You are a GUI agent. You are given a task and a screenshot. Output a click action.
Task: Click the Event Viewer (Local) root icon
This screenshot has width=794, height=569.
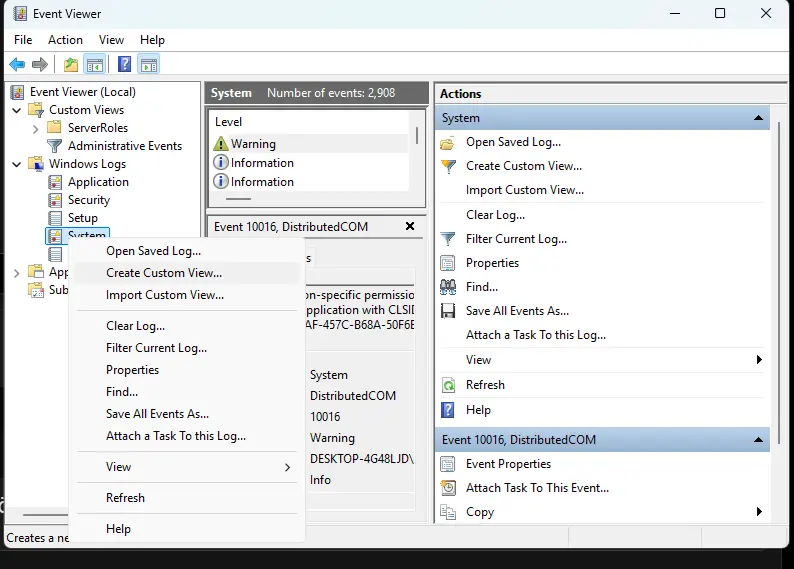17,92
